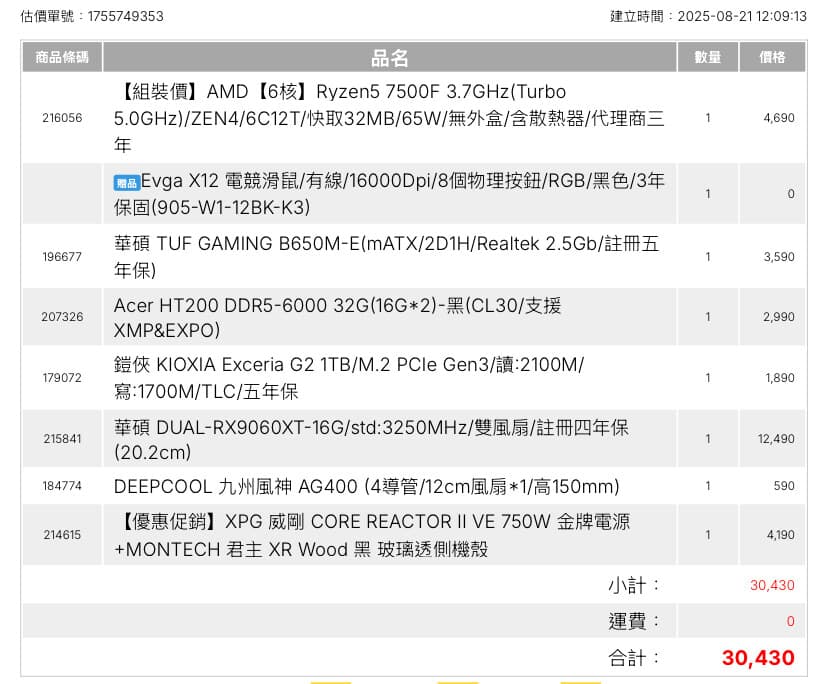Image resolution: width=828 pixels, height=684 pixels.
Task: Click barcode 196677
Action: 62,257
